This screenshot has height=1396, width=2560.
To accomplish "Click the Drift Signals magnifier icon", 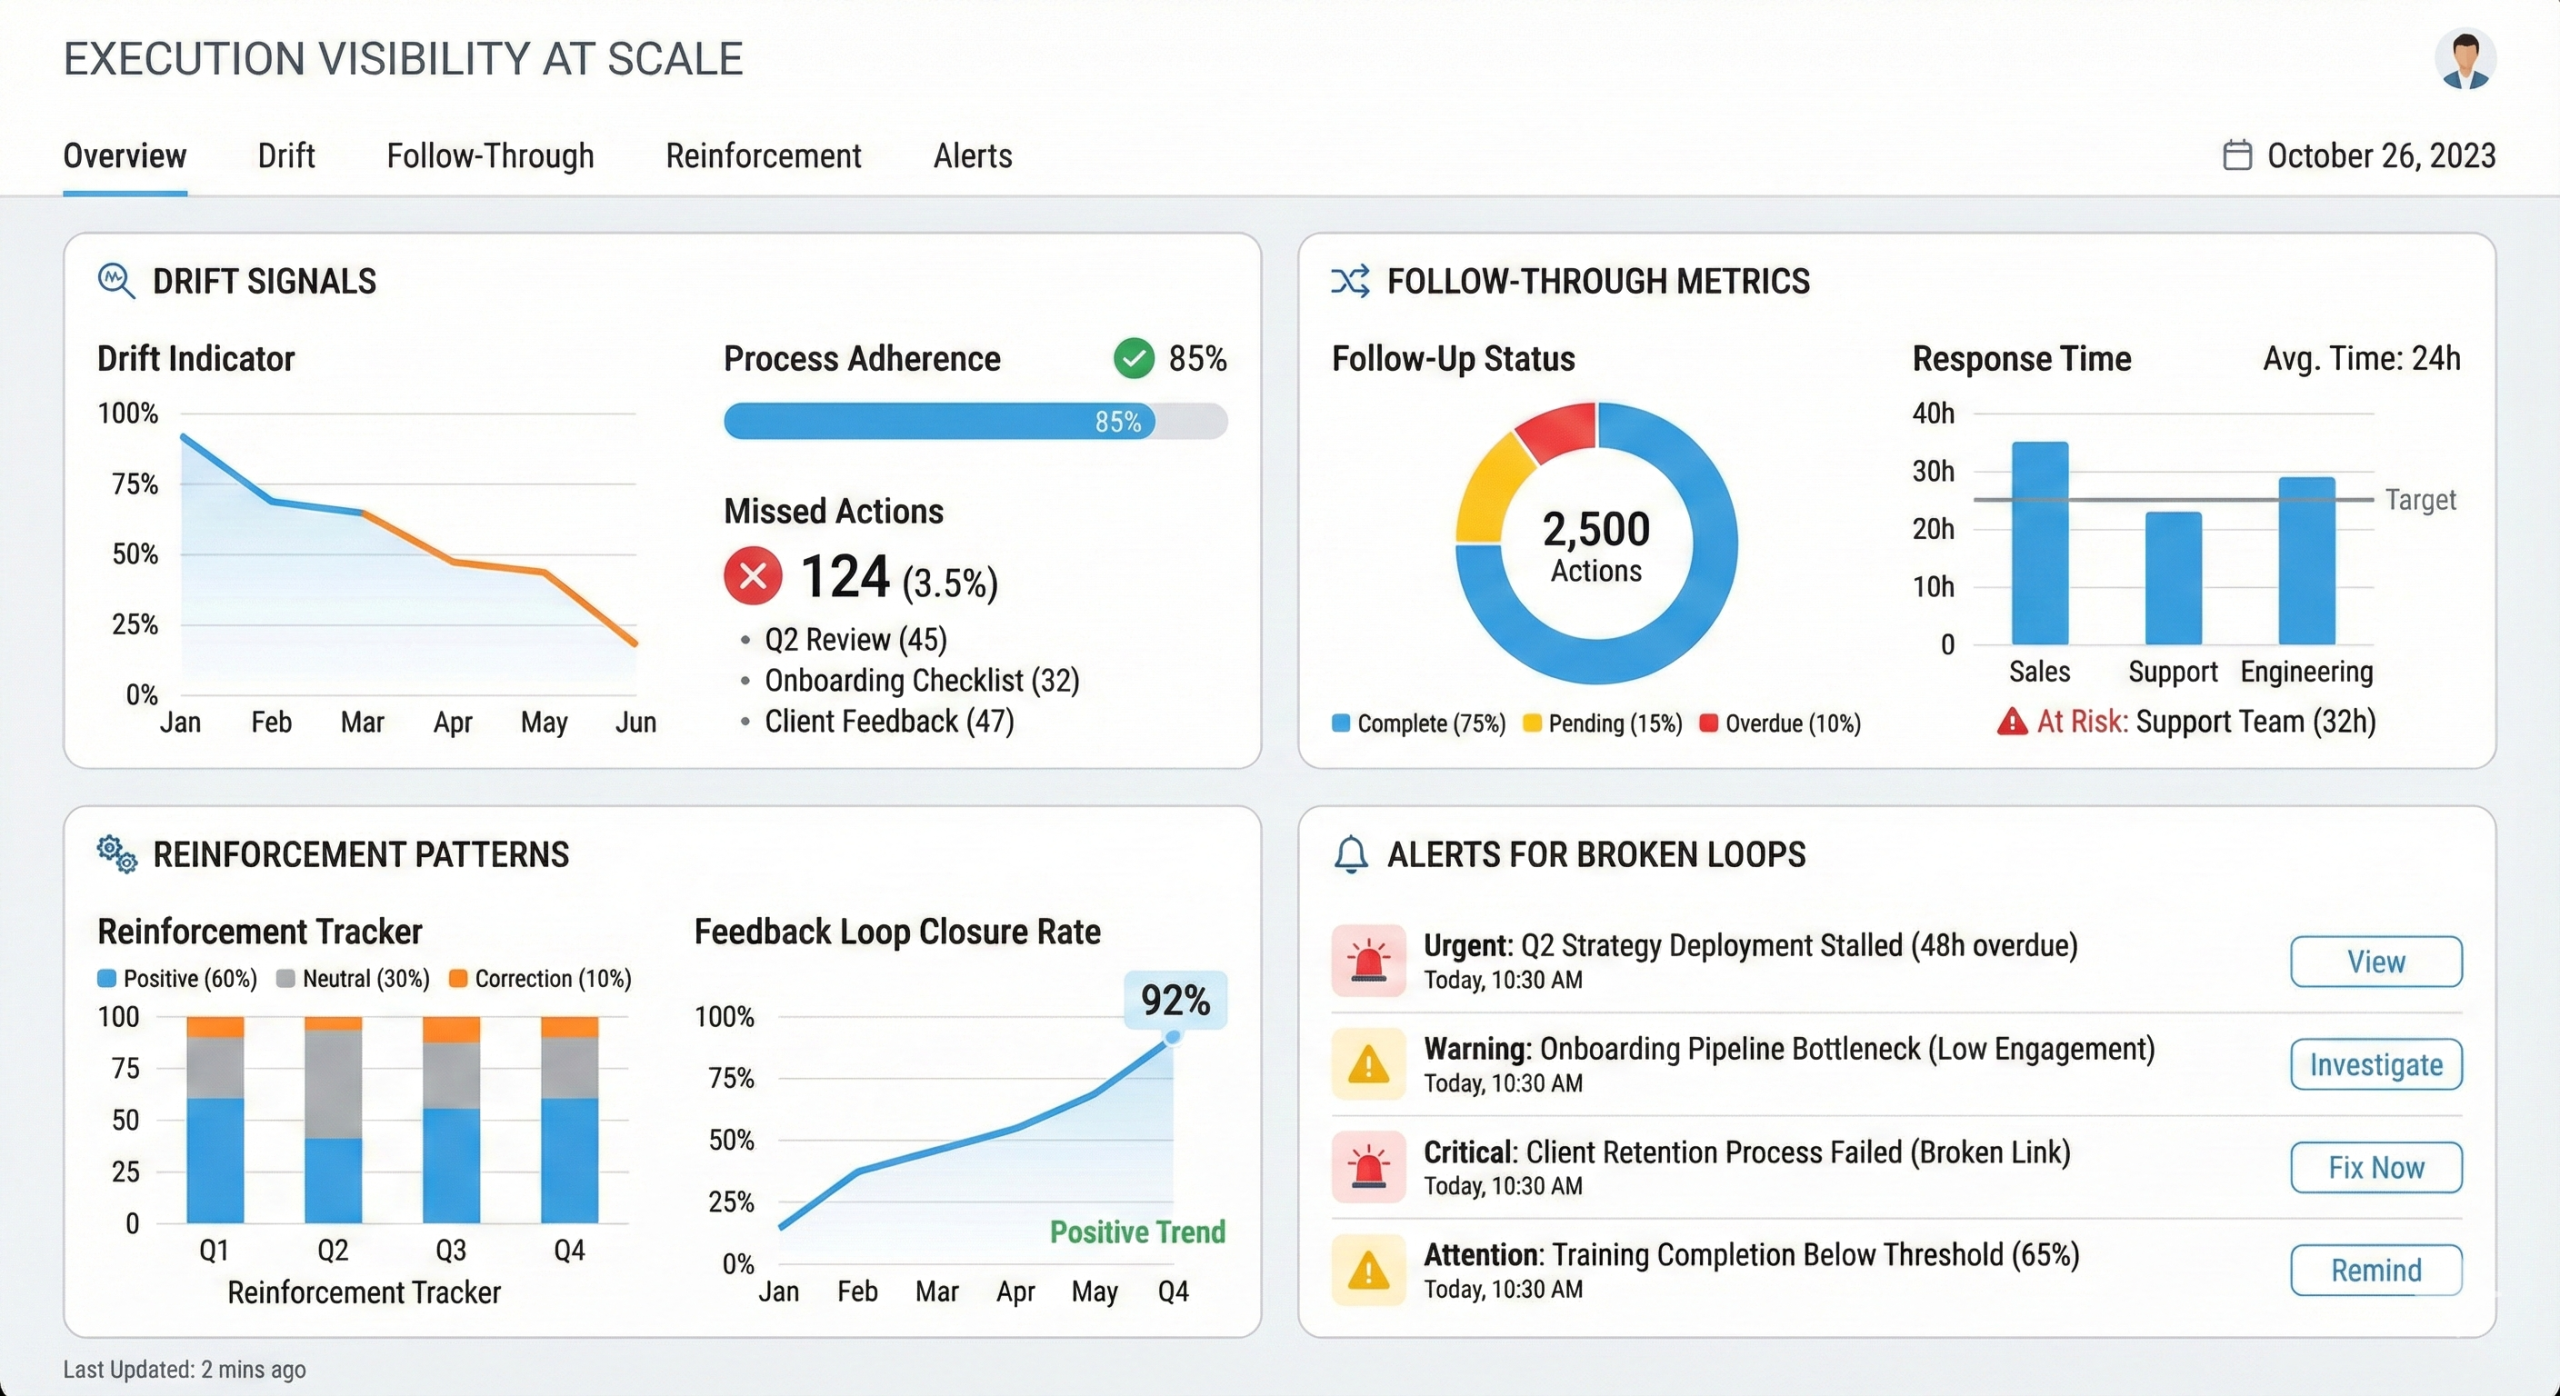I will coord(116,281).
